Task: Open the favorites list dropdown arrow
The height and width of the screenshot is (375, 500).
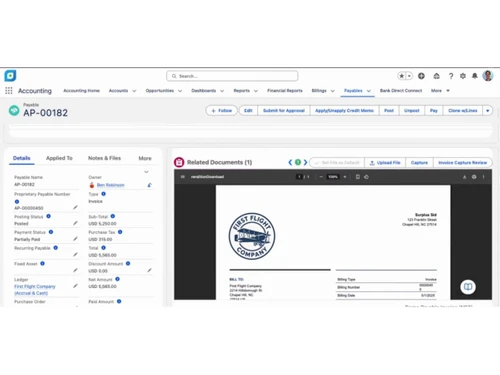Action: click(x=409, y=76)
